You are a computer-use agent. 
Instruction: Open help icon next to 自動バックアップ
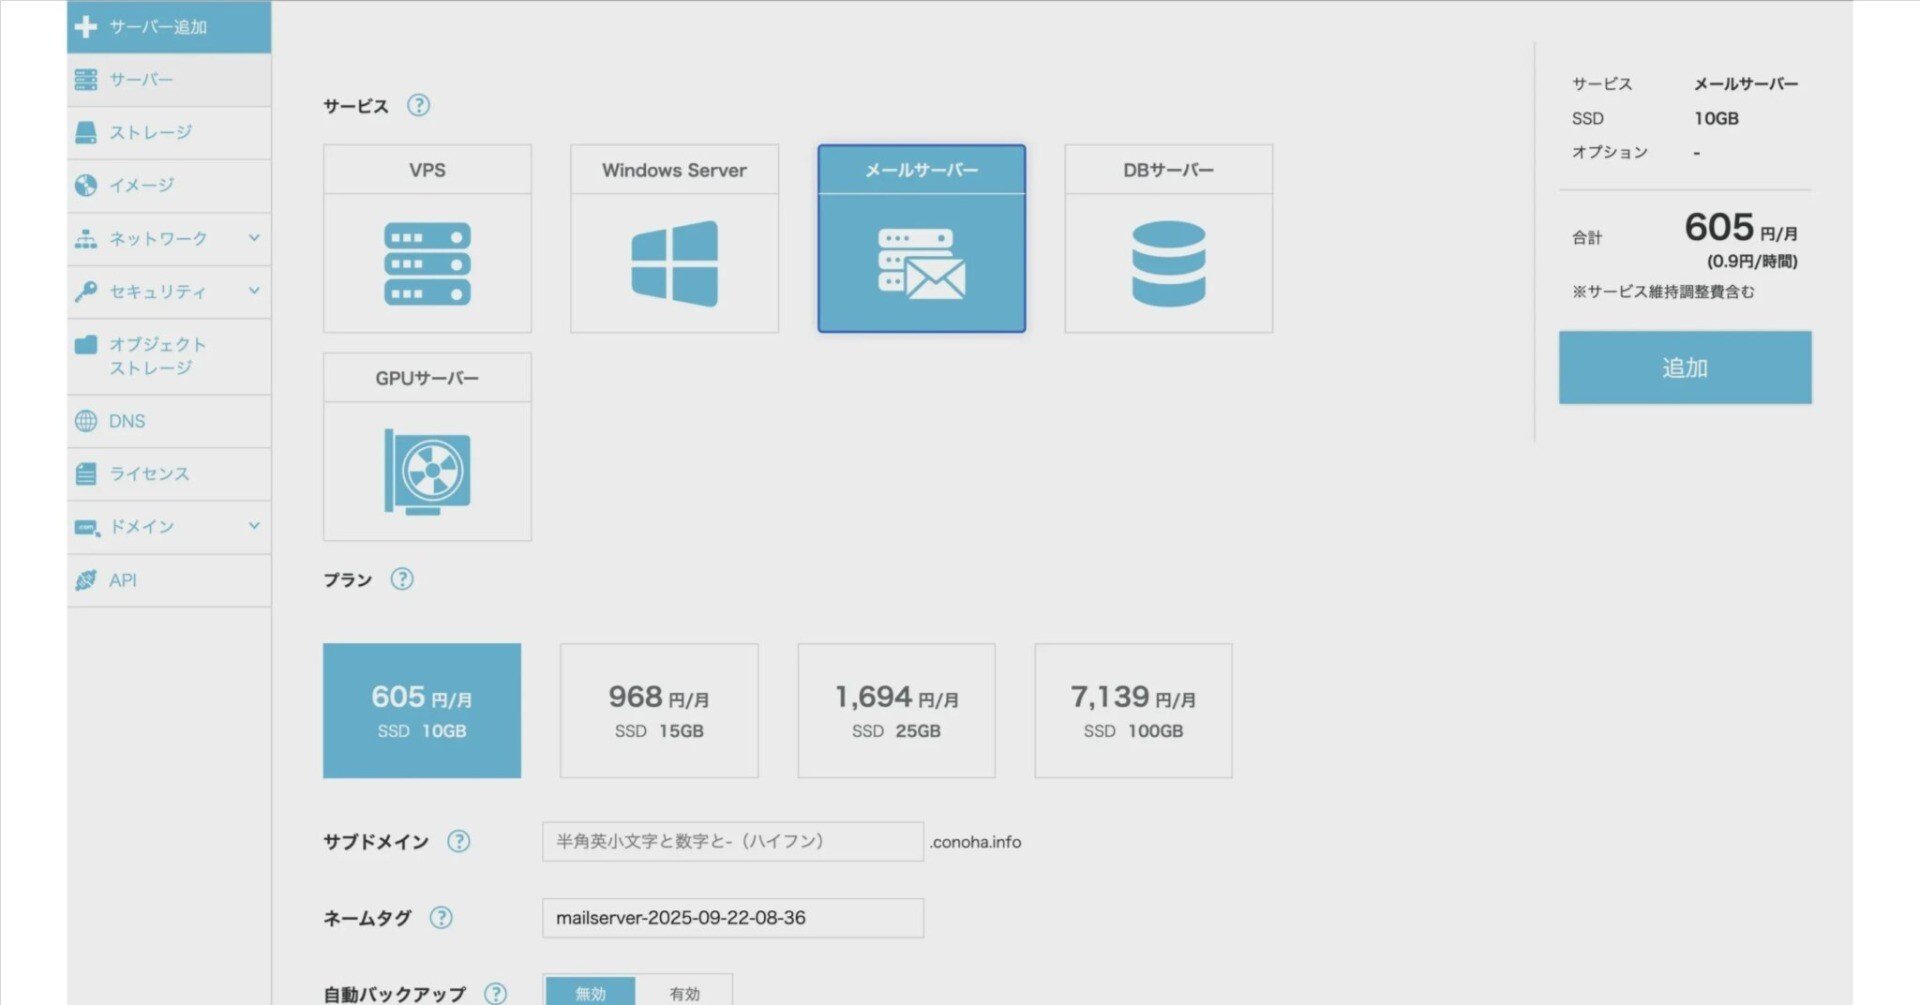click(495, 993)
